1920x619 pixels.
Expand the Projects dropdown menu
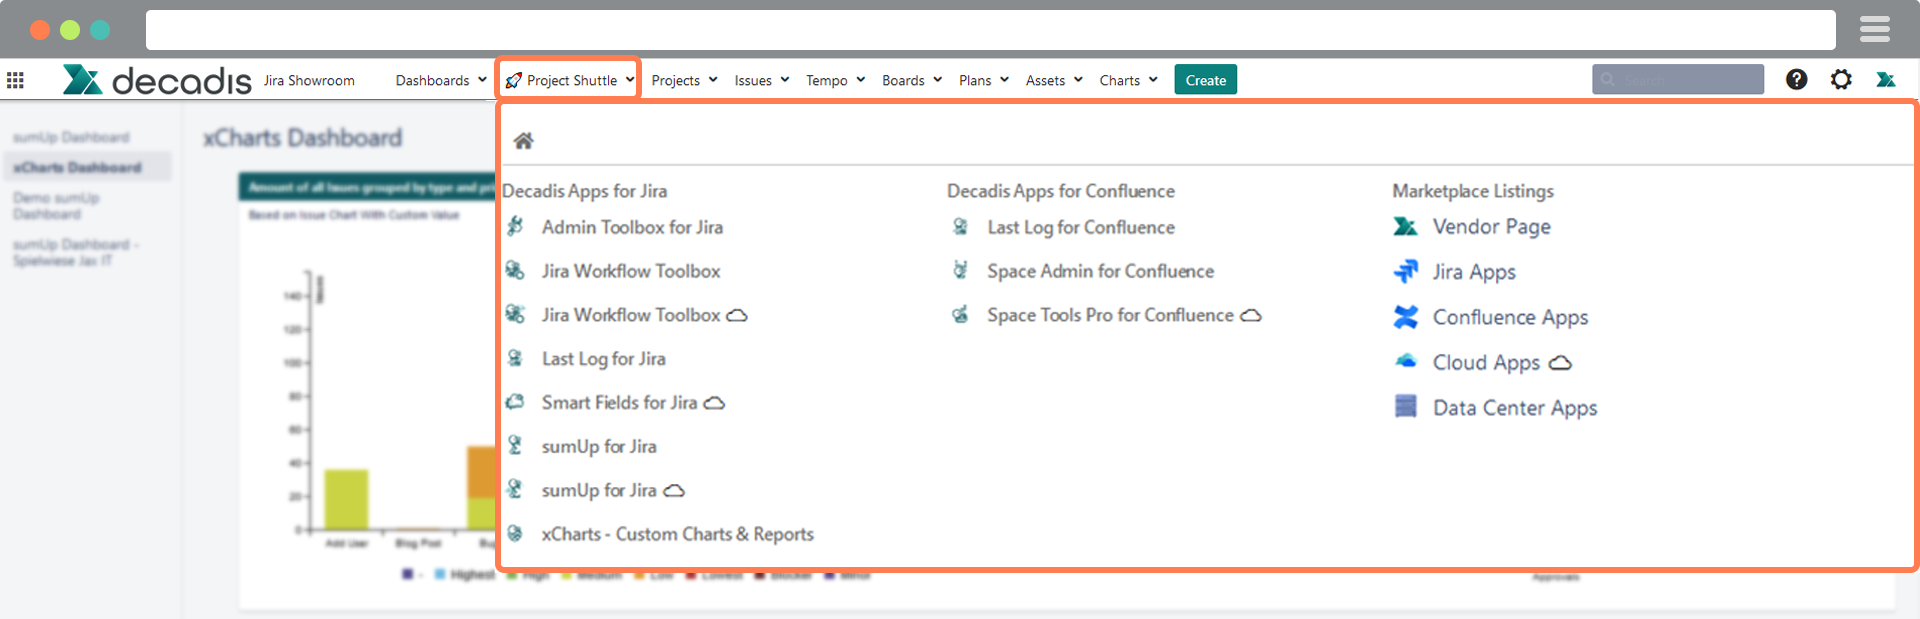[x=684, y=80]
